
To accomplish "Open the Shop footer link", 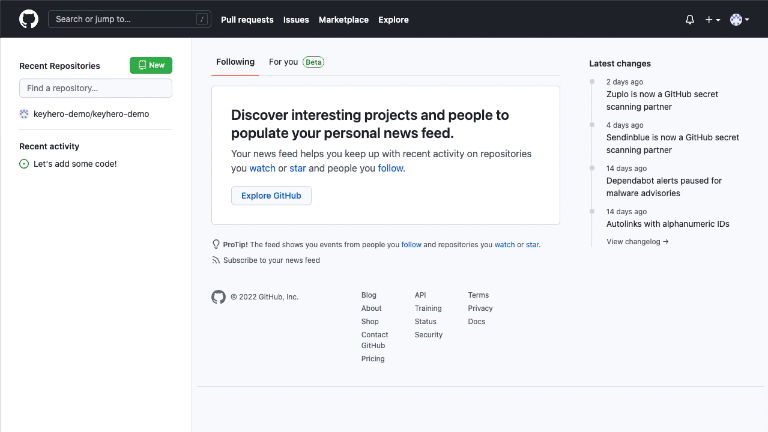I will (370, 321).
